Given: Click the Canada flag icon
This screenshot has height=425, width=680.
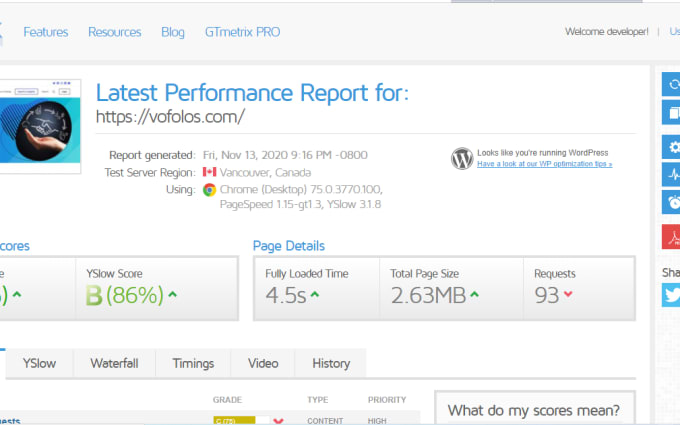Looking at the screenshot, I should (209, 172).
